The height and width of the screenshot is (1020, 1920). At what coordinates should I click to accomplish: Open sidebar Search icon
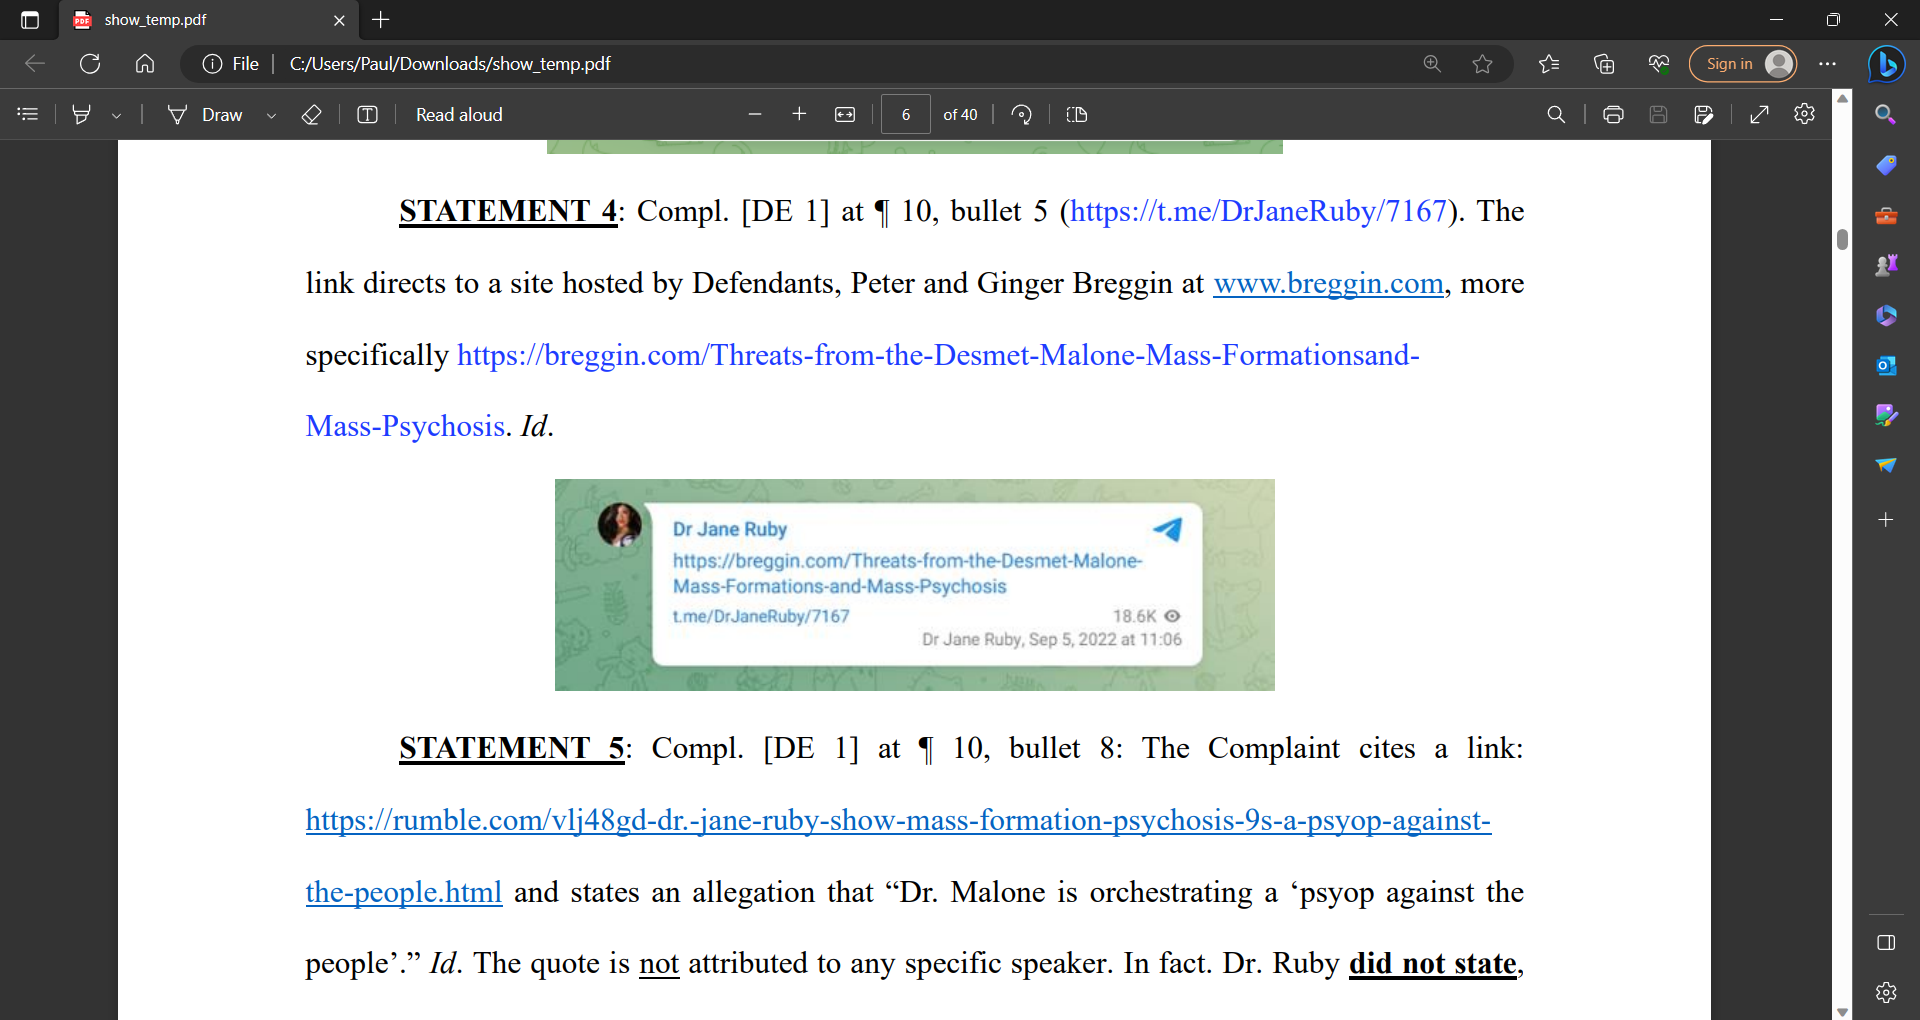[x=1886, y=115]
